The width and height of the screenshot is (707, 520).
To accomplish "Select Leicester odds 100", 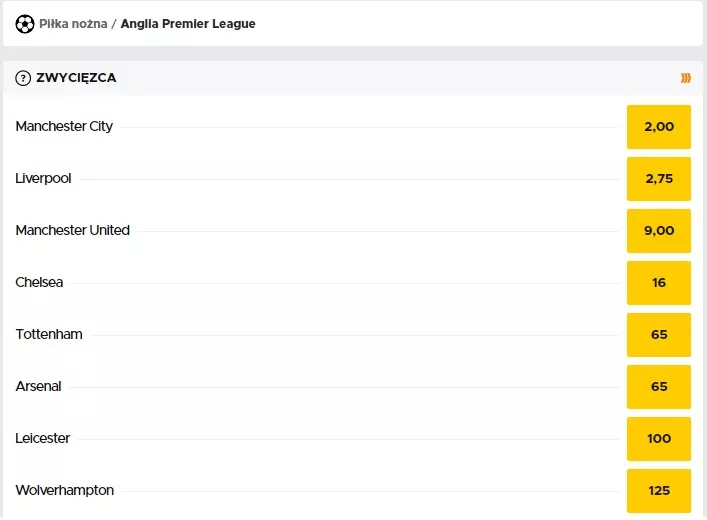I will click(659, 439).
